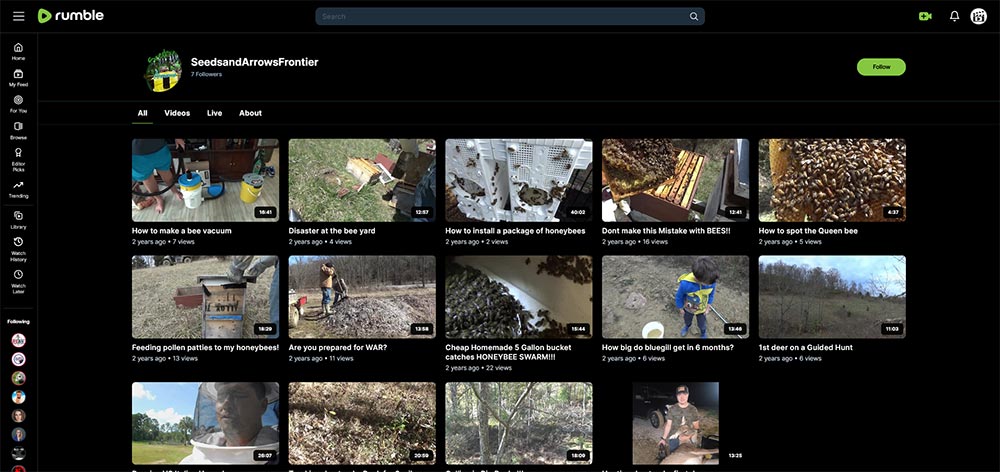Play the 'spot the Queen bee' thumbnail
The width and height of the screenshot is (1000, 472).
coord(832,181)
